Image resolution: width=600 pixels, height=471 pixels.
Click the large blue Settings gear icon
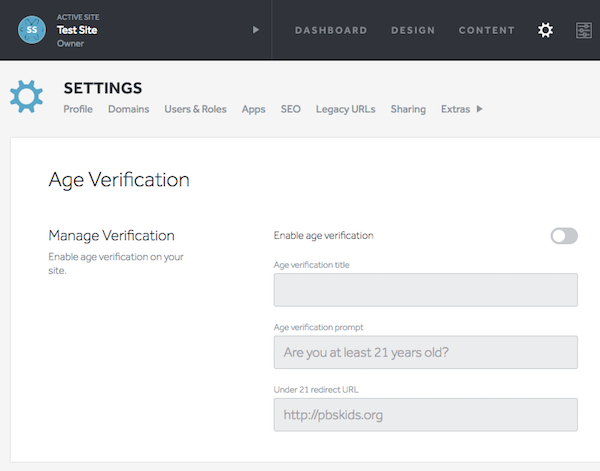pos(27,96)
